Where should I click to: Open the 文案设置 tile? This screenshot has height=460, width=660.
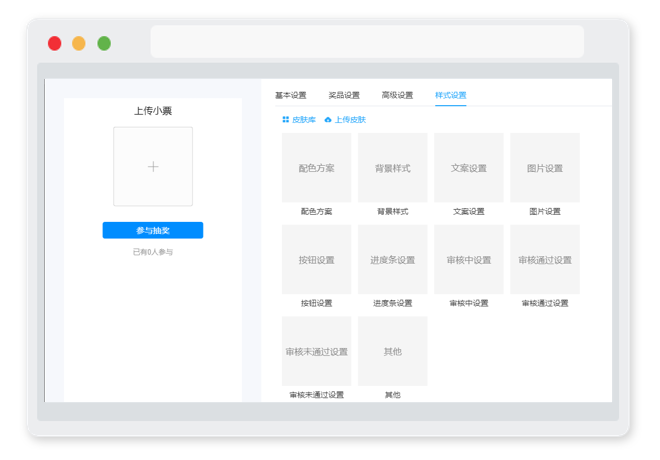coord(469,168)
